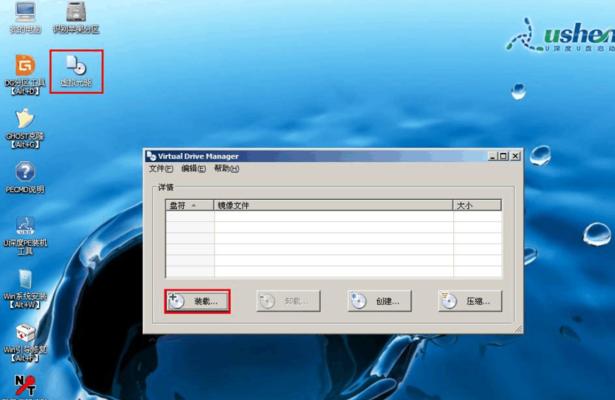Open the 帮助 (Help) menu
The width and height of the screenshot is (615, 400).
(226, 168)
